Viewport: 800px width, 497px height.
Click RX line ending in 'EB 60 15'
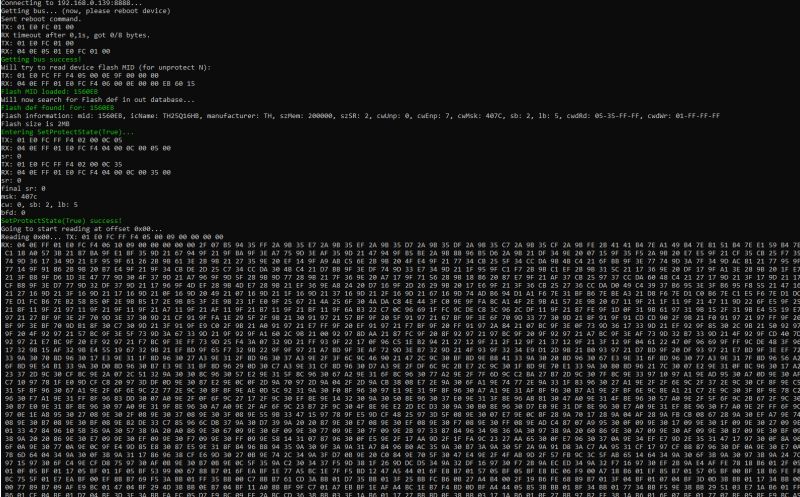click(98, 84)
